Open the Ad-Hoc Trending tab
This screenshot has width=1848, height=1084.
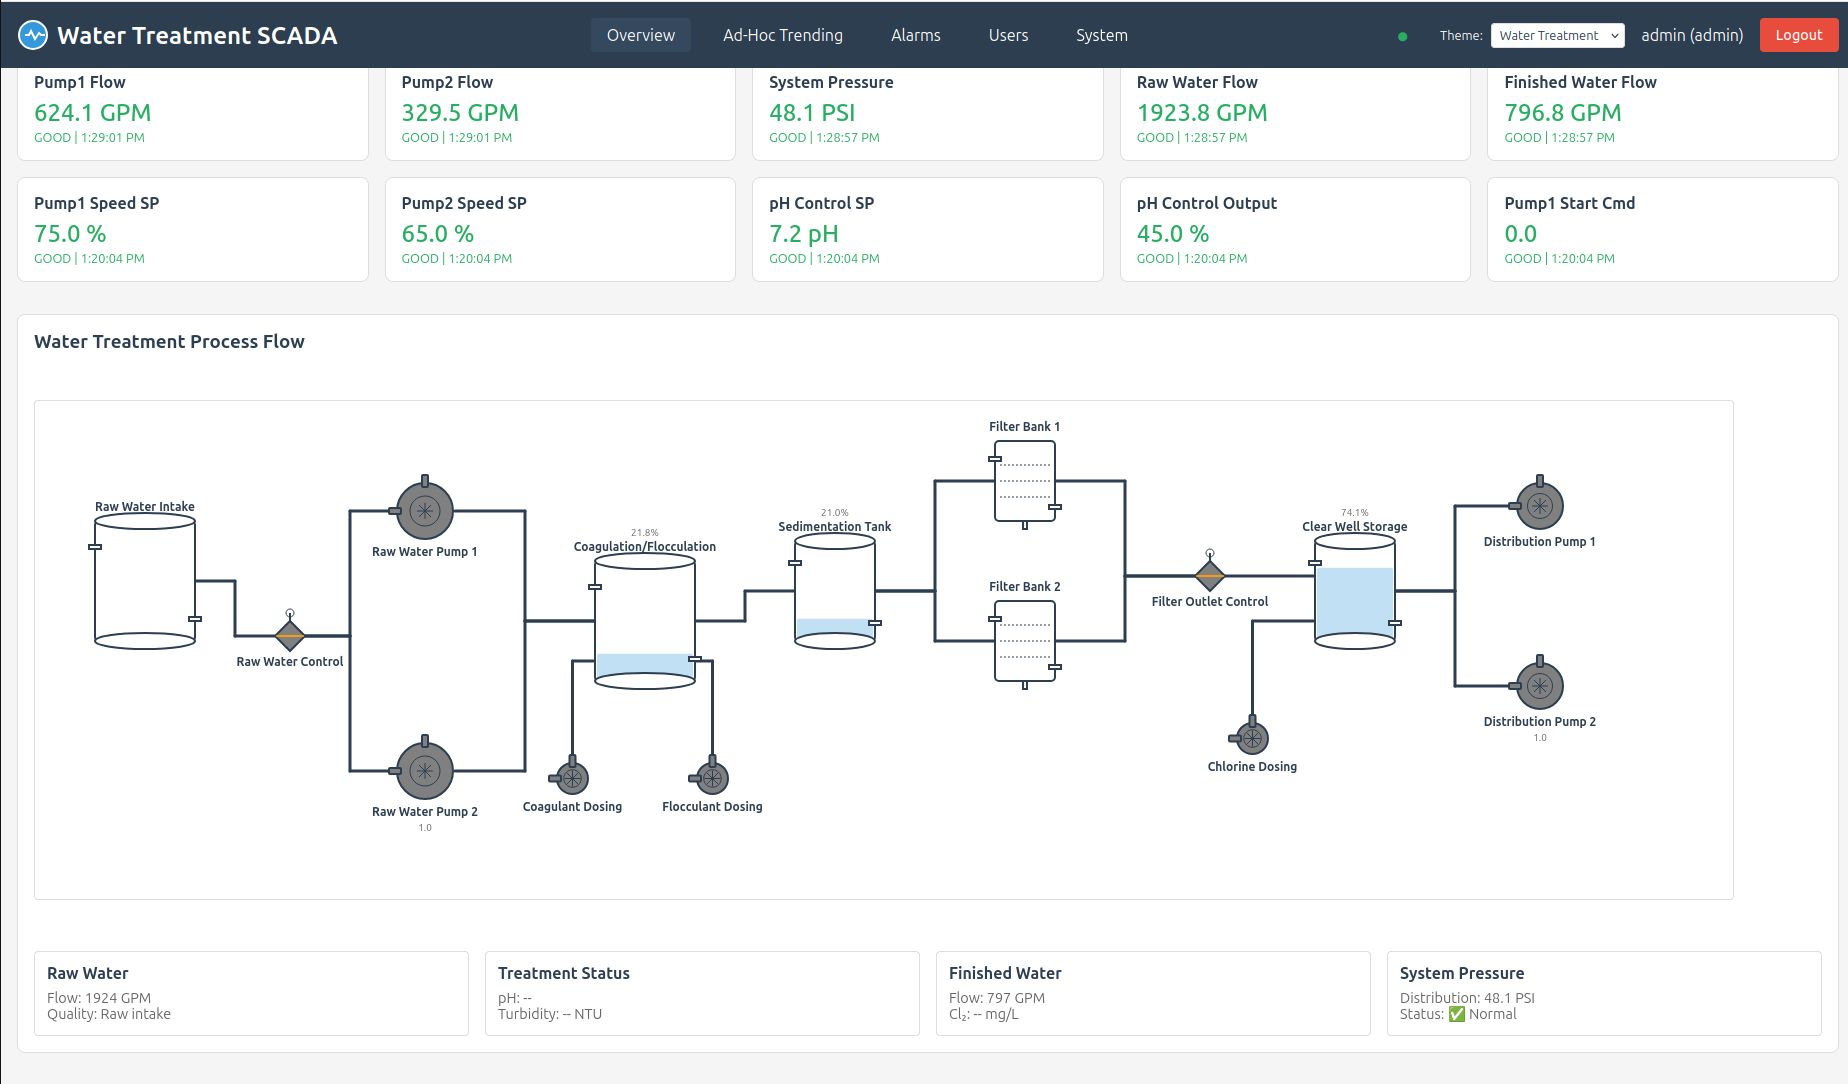[783, 35]
